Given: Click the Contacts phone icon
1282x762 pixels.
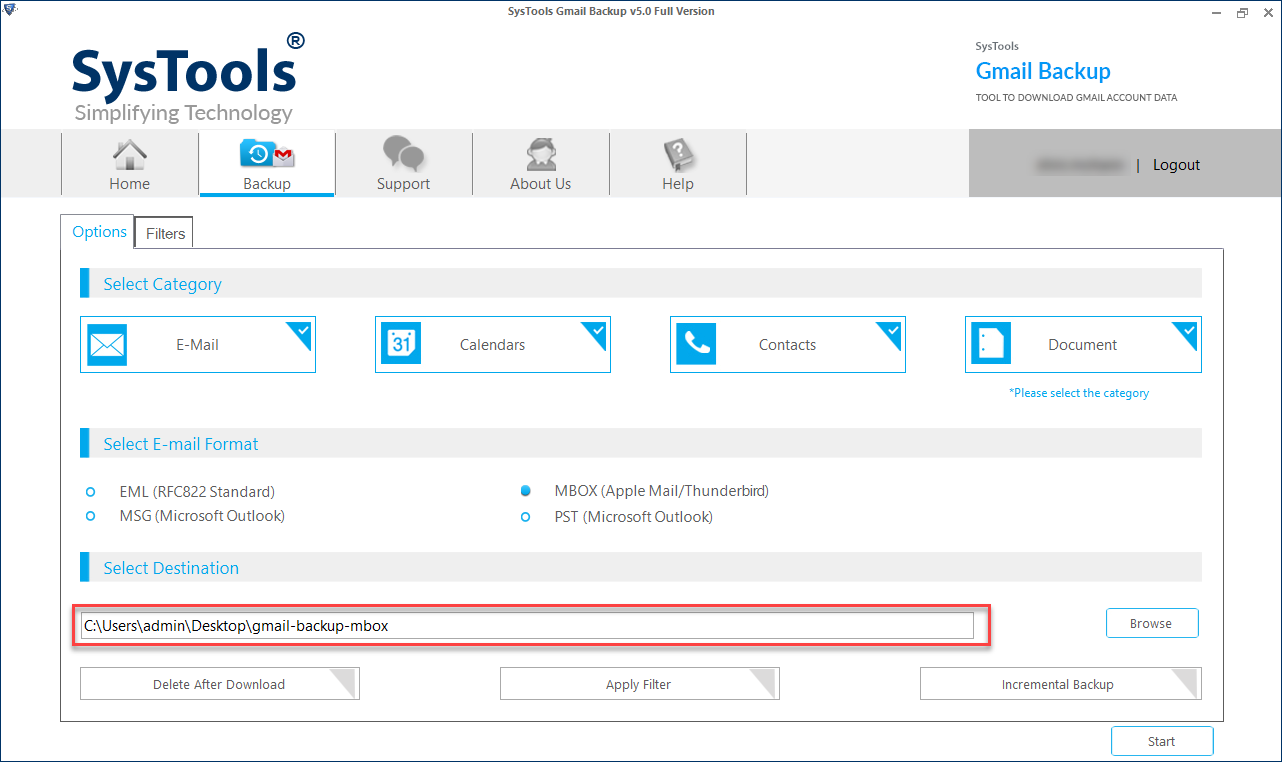Looking at the screenshot, I should (696, 345).
